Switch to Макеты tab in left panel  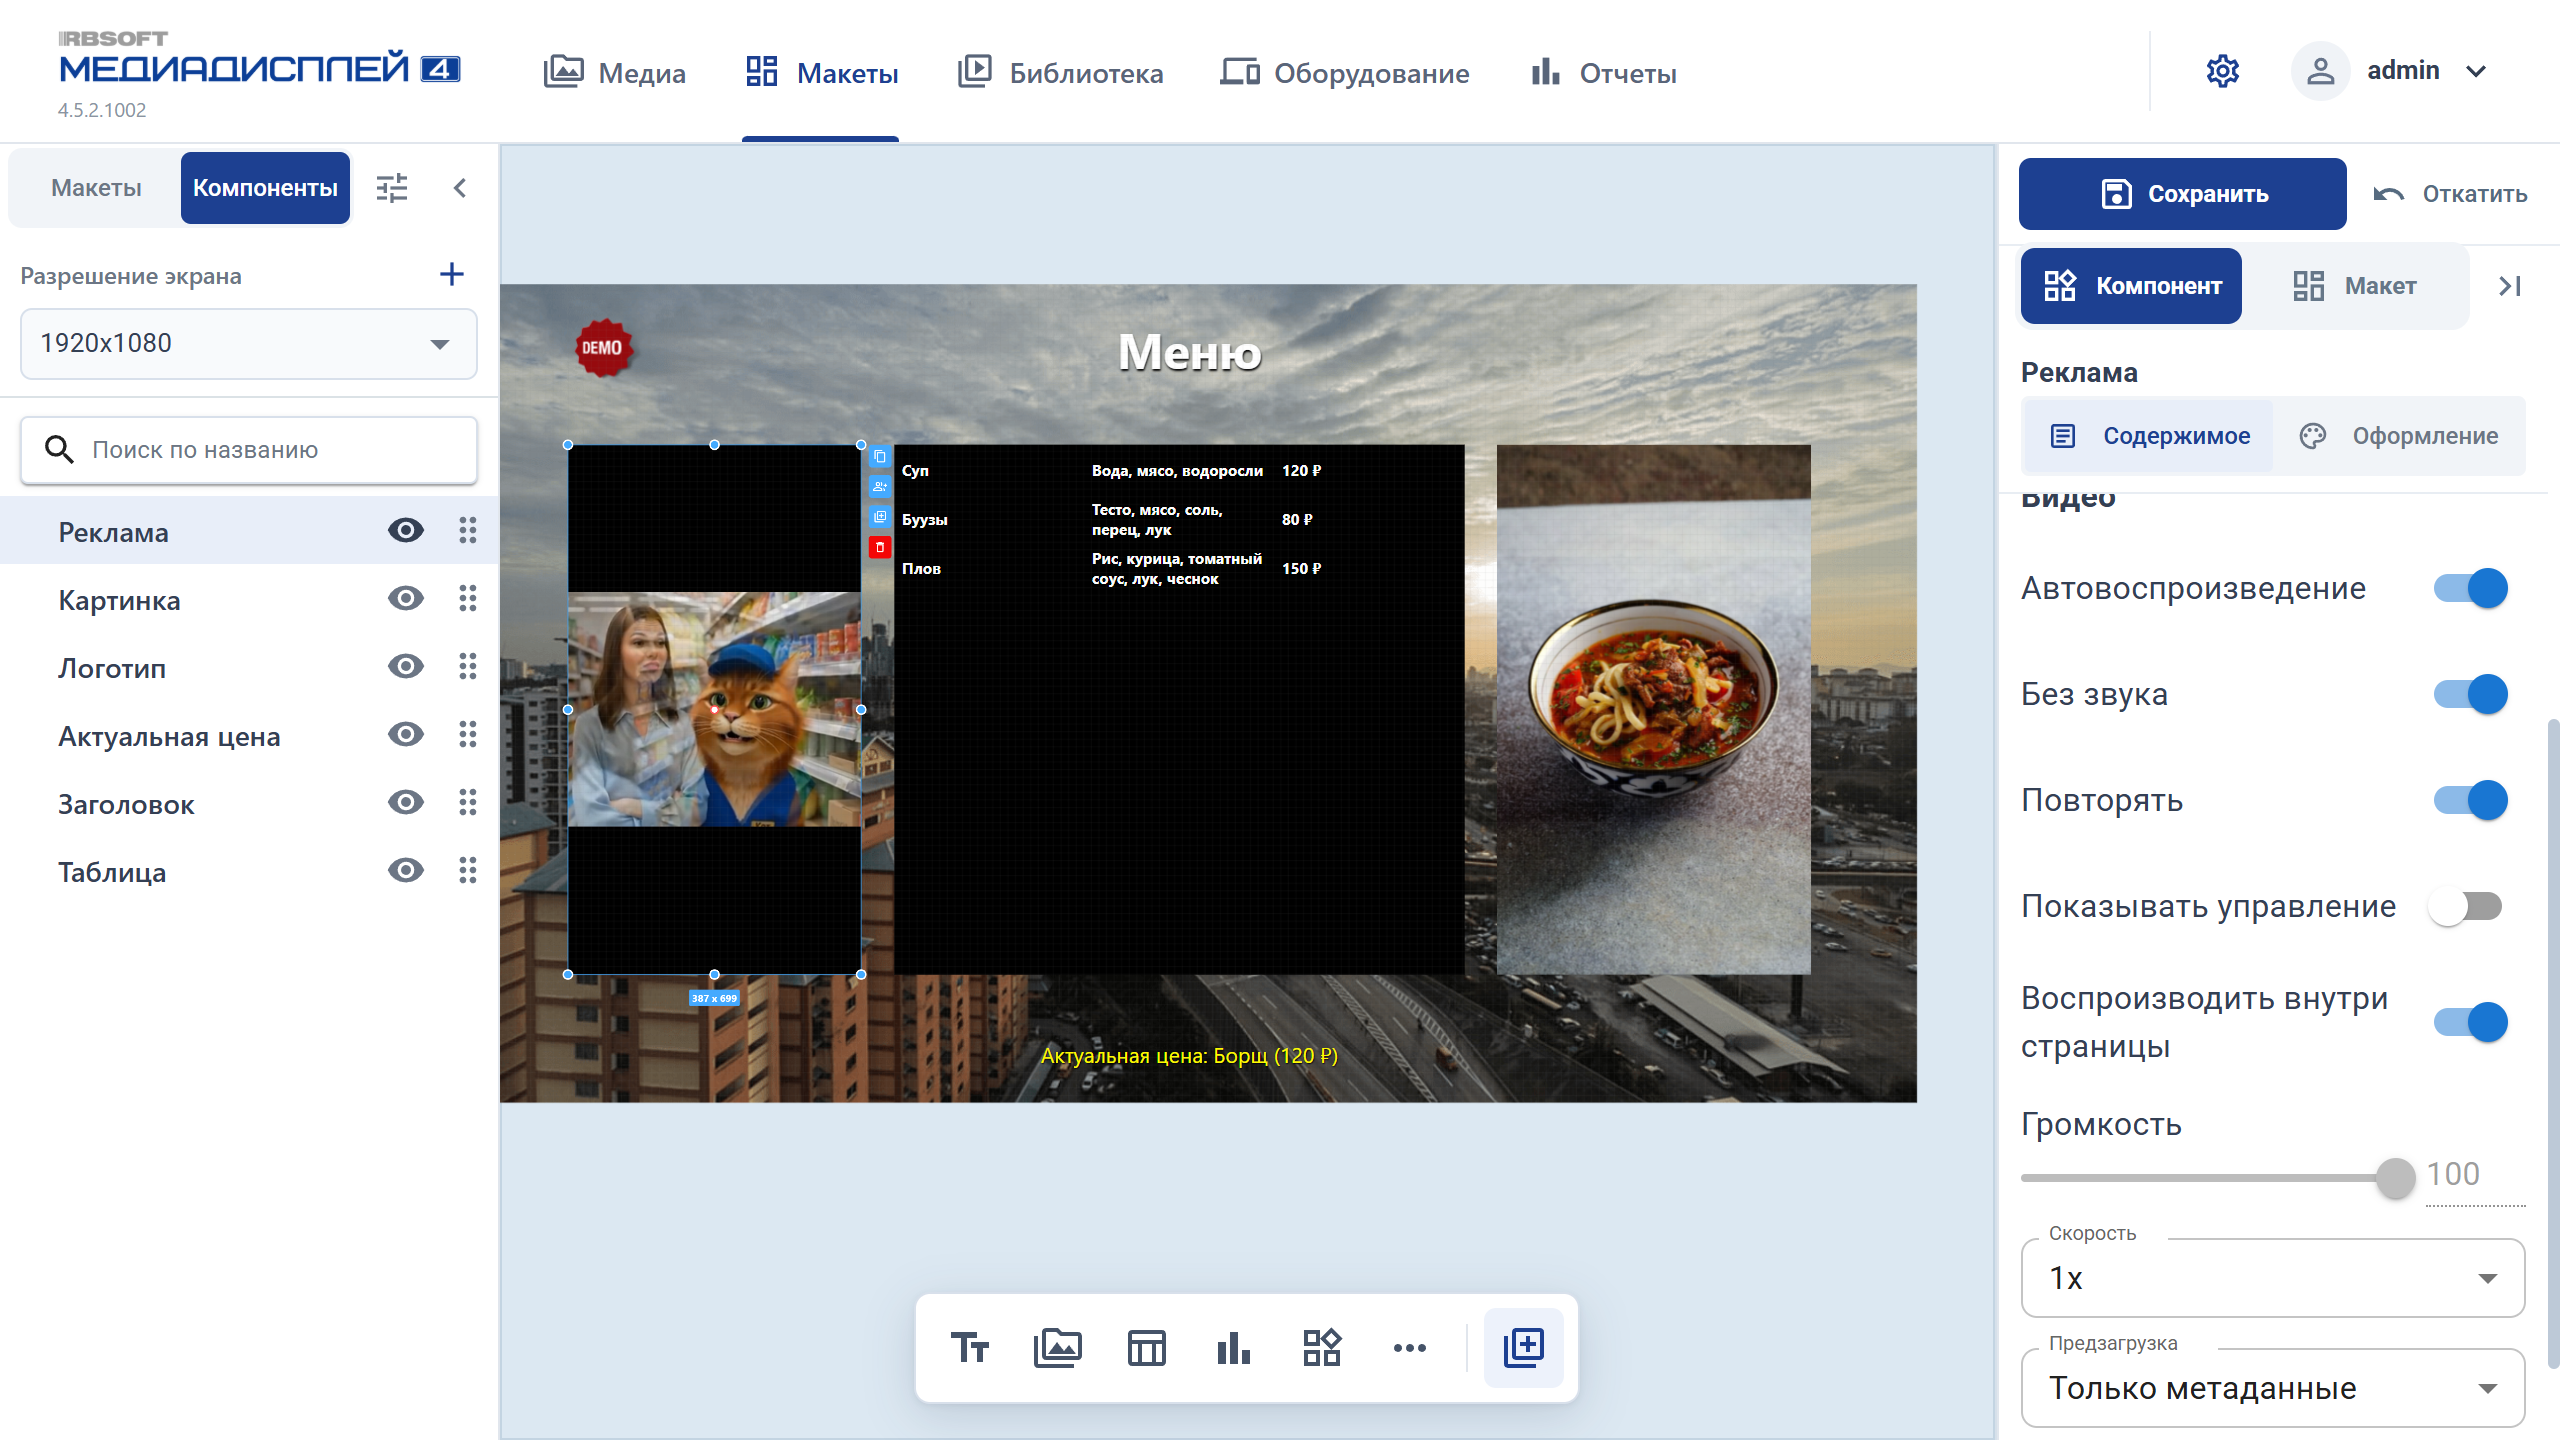(x=96, y=188)
